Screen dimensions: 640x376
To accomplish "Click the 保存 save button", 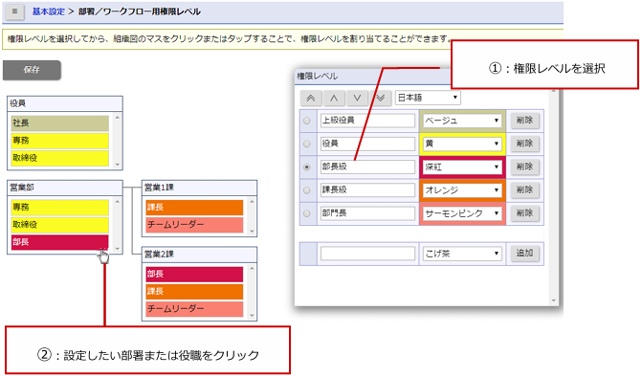I will click(x=32, y=70).
